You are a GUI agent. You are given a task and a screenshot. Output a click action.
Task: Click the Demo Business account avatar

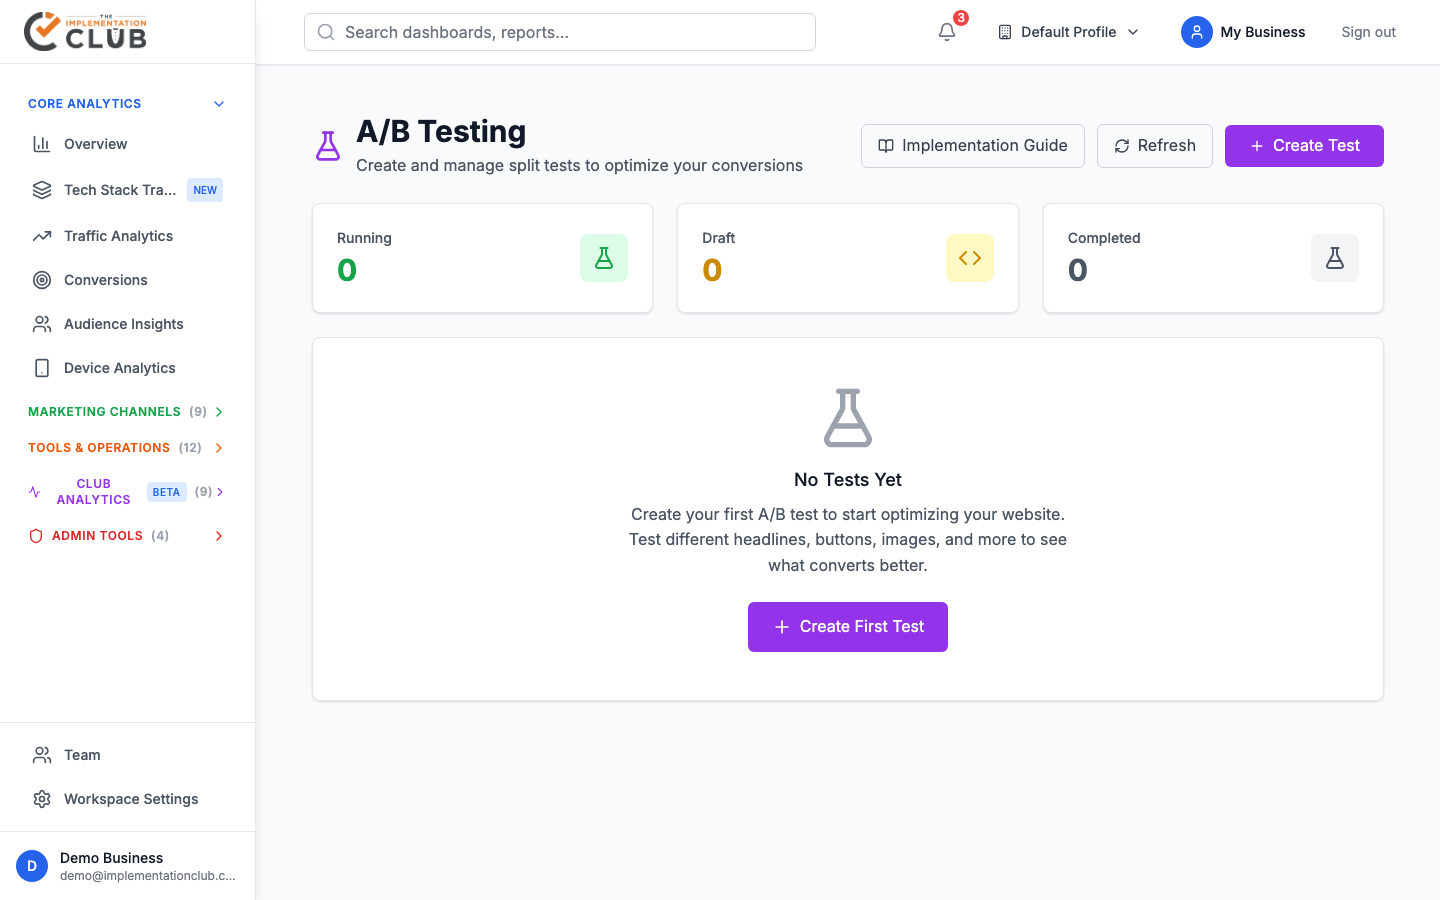[31, 865]
